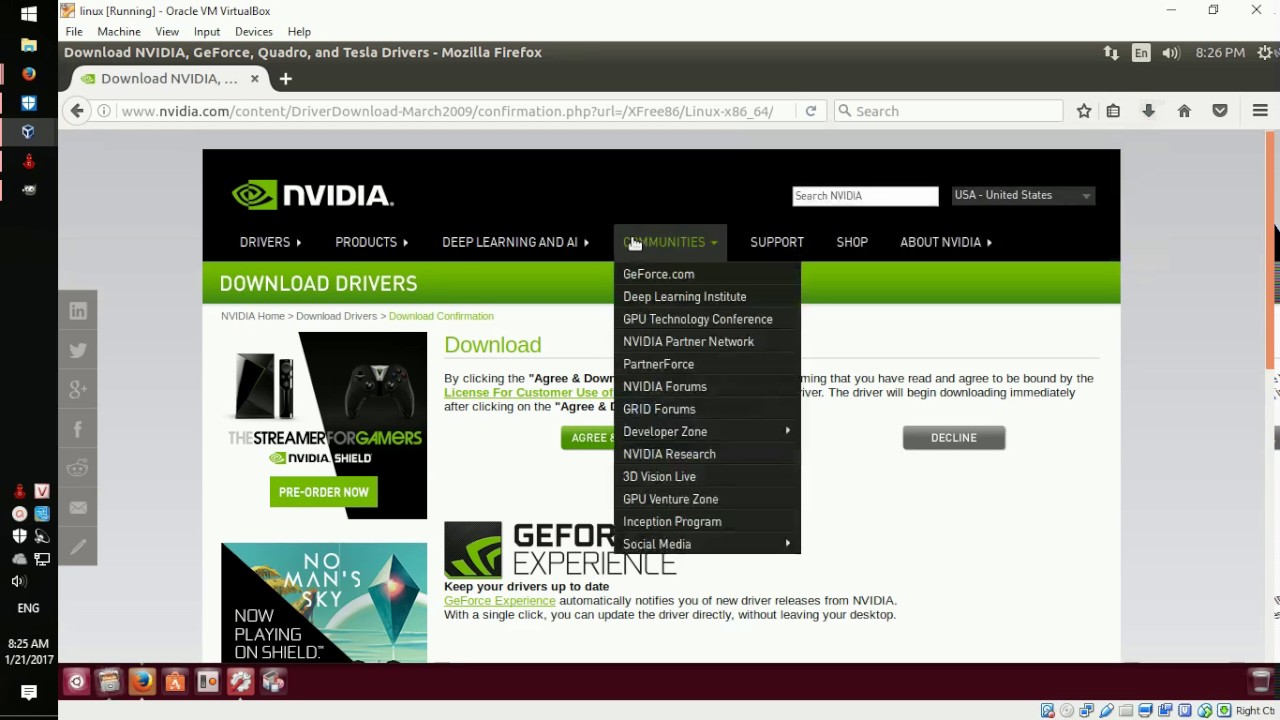Click the Search NVIDIA input field
The image size is (1280, 720).
point(865,196)
